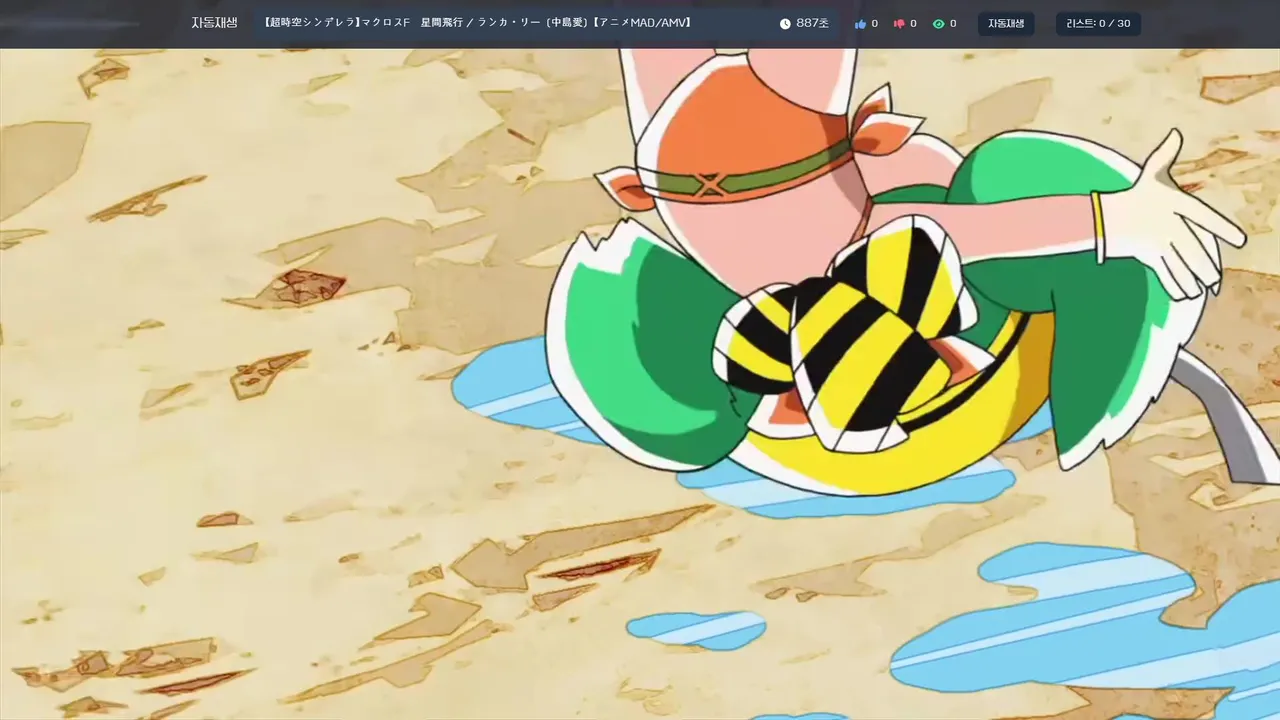
Task: Click the green eye views icon
Action: [938, 24]
